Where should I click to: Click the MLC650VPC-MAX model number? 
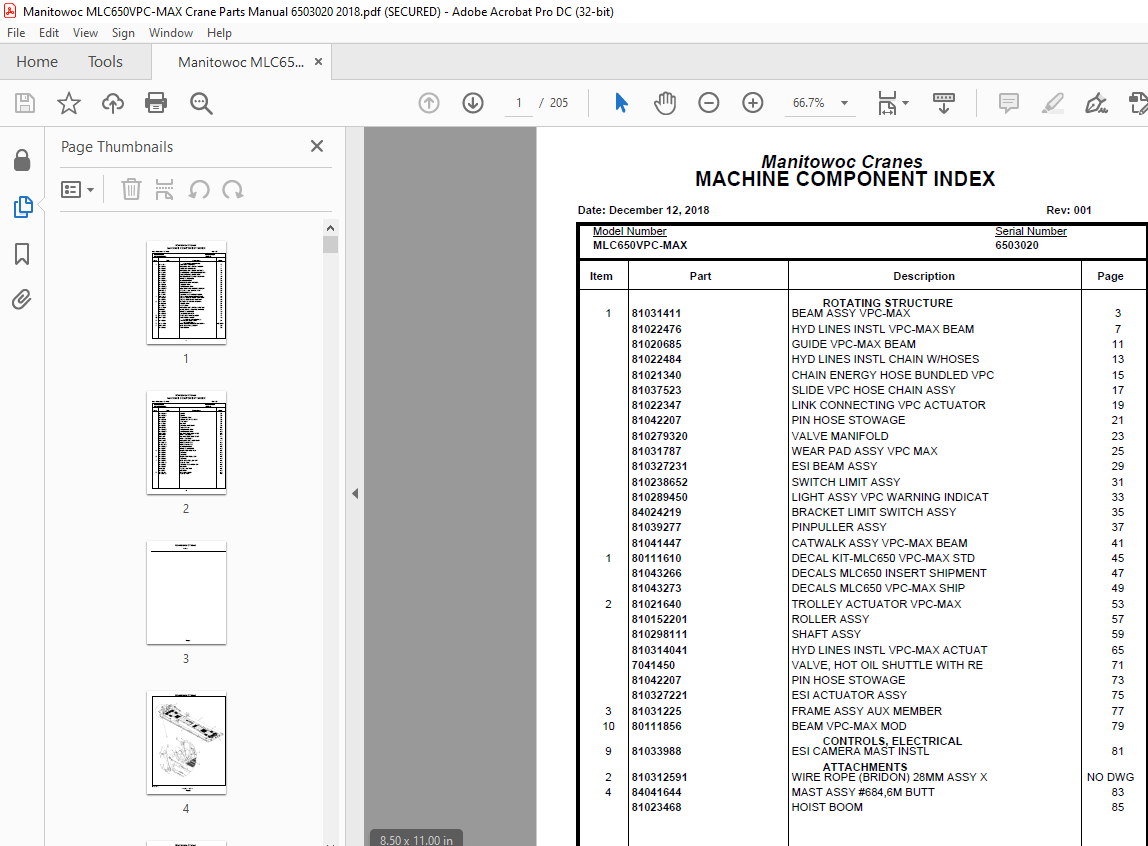tap(640, 245)
